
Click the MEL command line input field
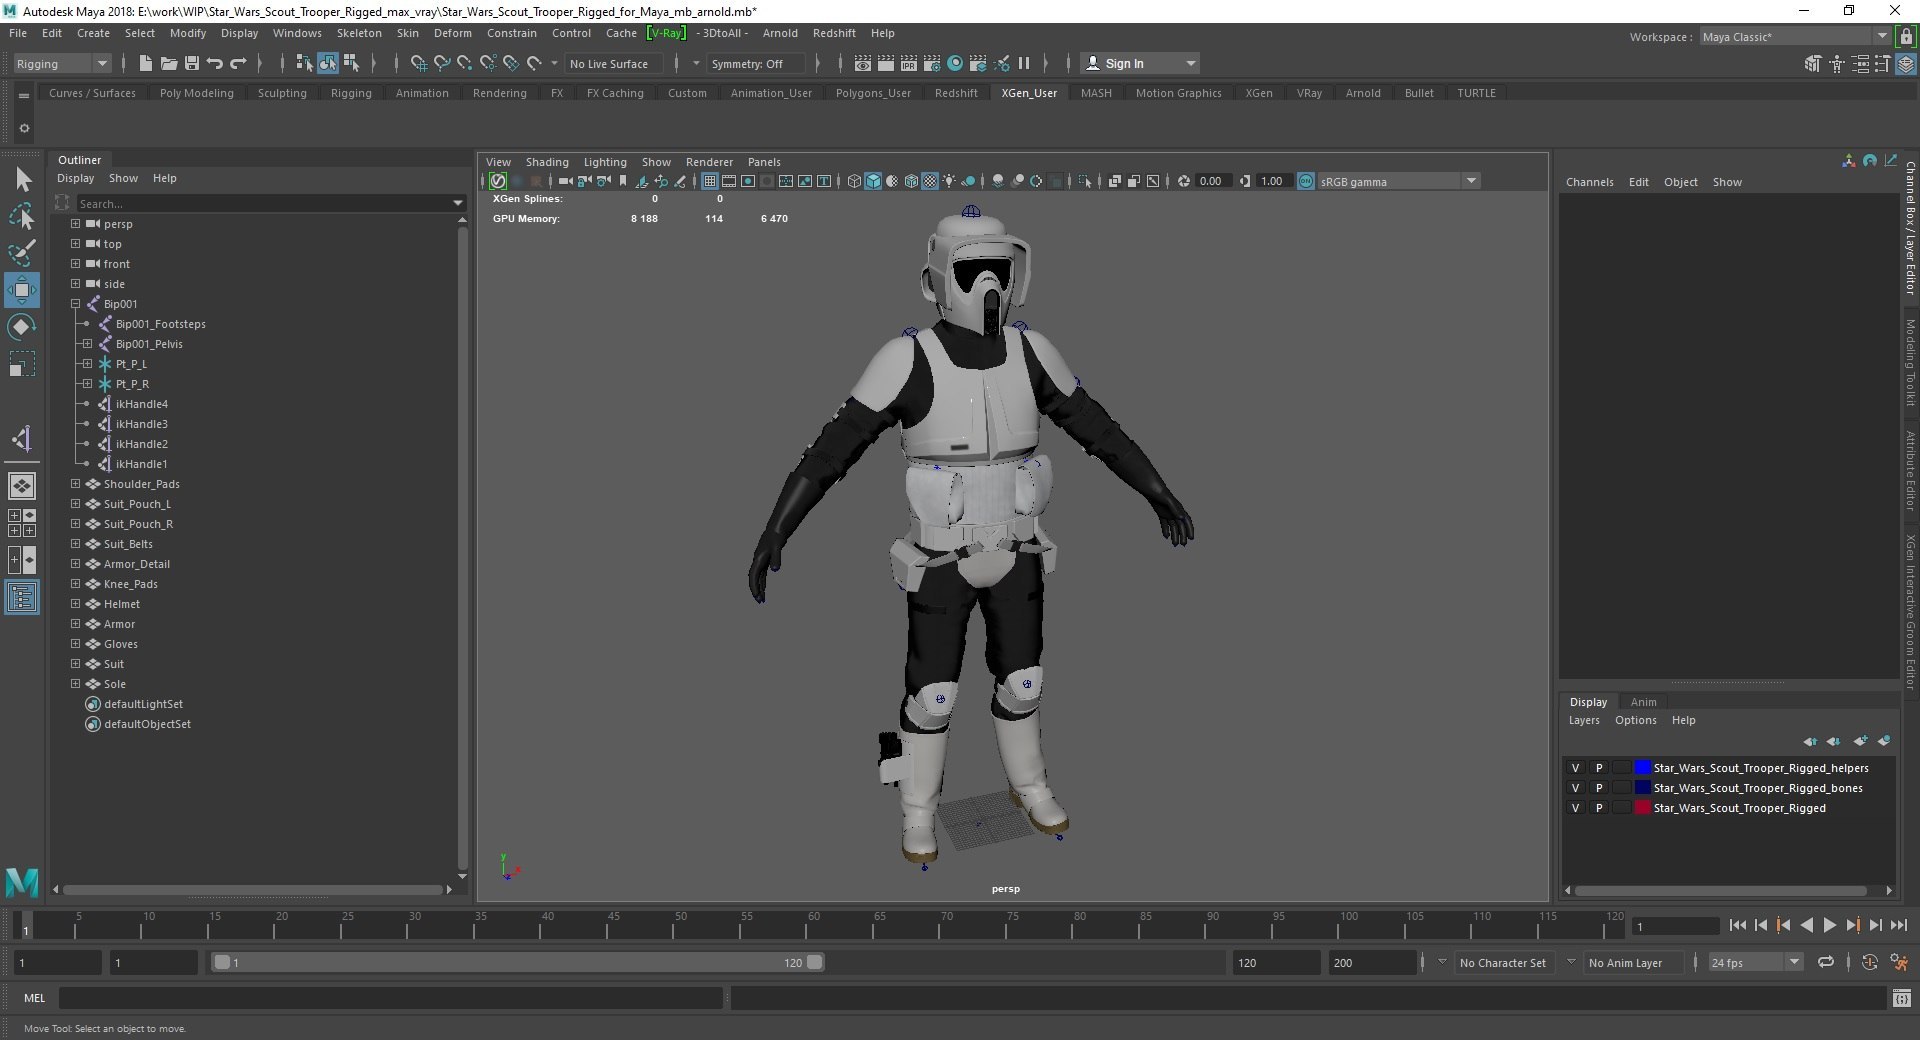pyautogui.click(x=390, y=998)
